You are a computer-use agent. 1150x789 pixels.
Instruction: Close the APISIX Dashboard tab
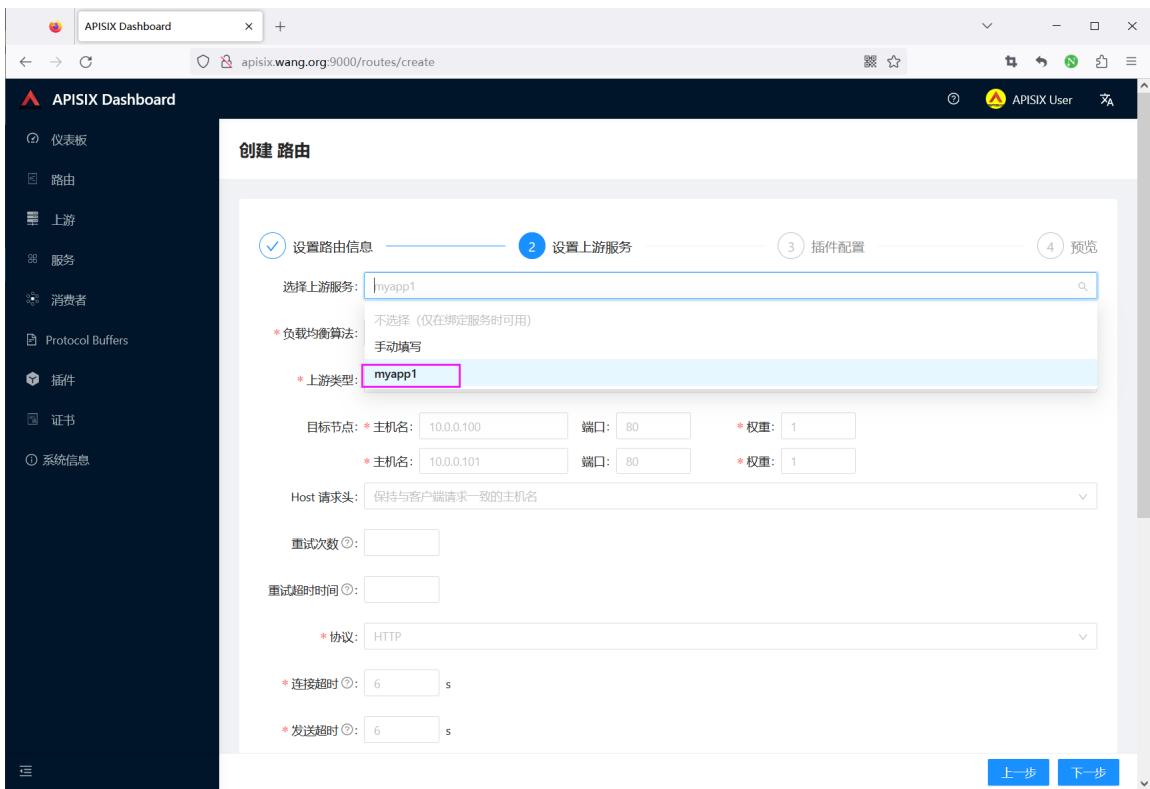point(249,26)
